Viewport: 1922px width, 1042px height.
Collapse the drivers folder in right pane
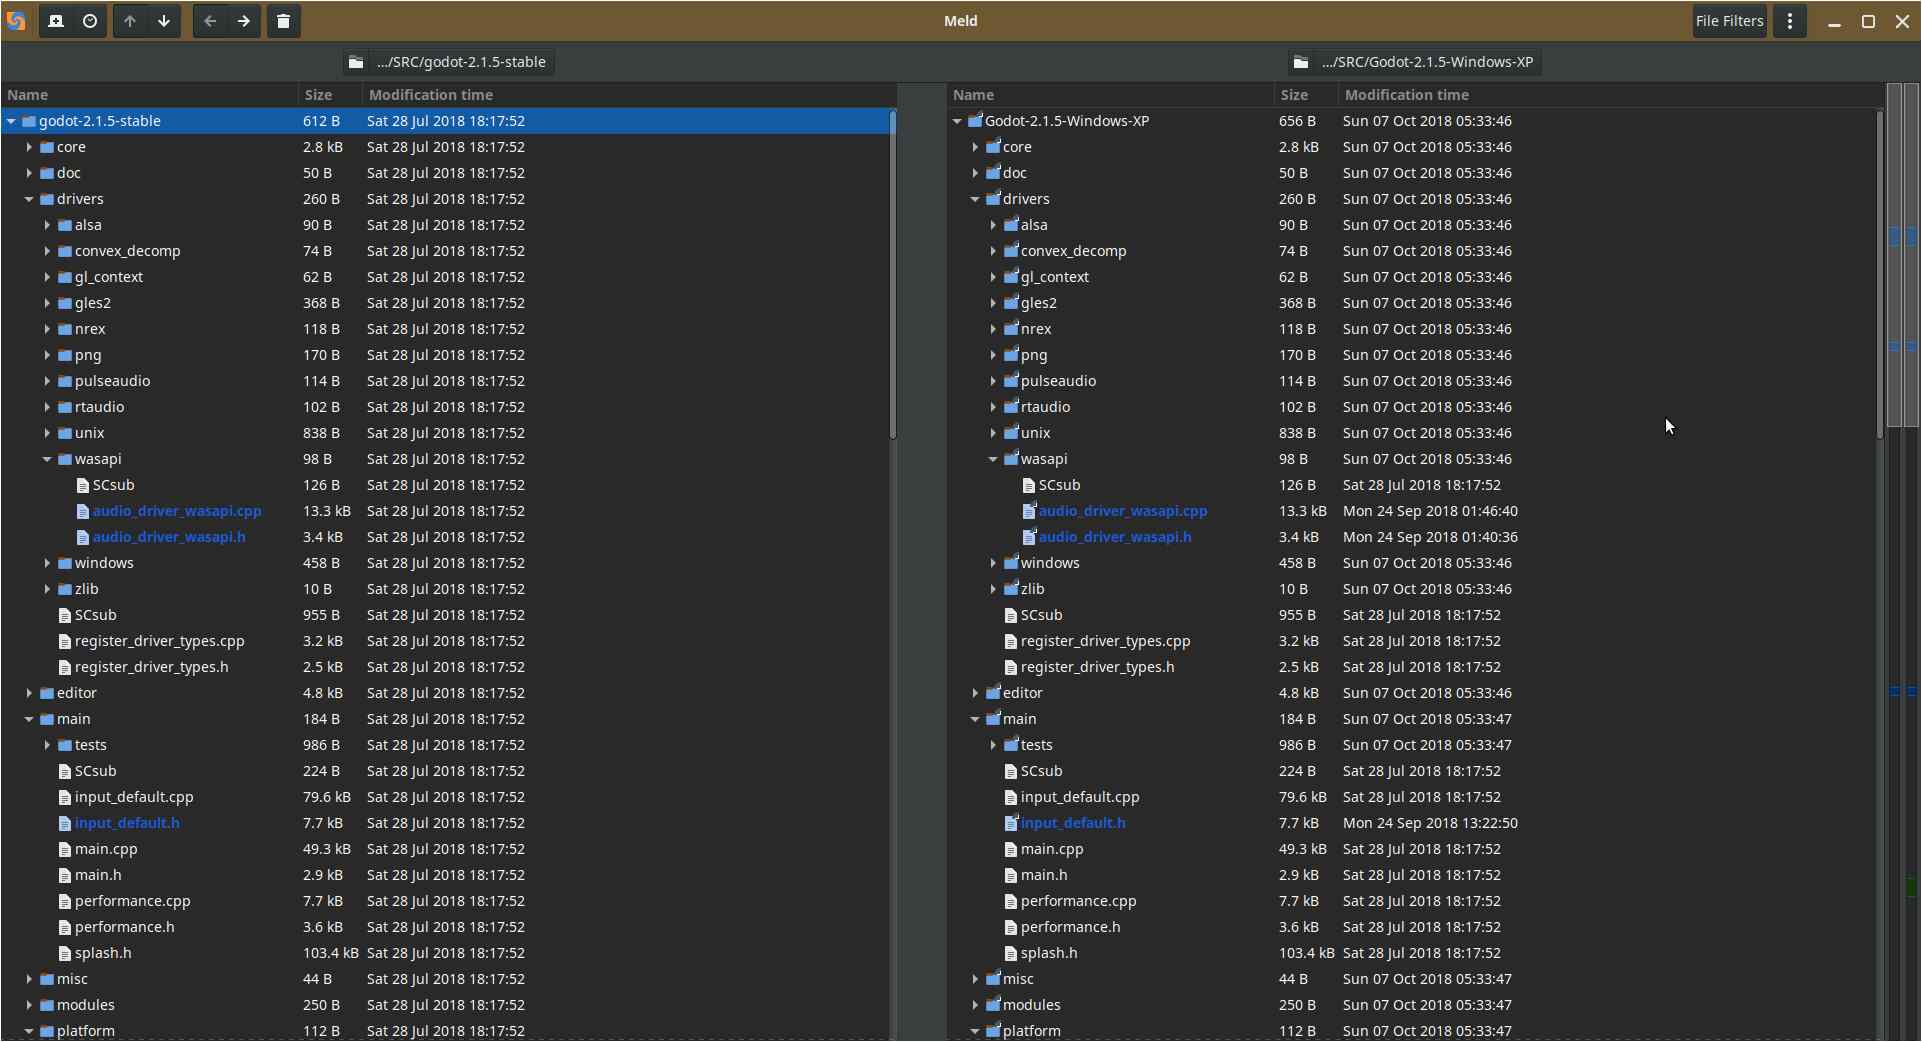975,199
